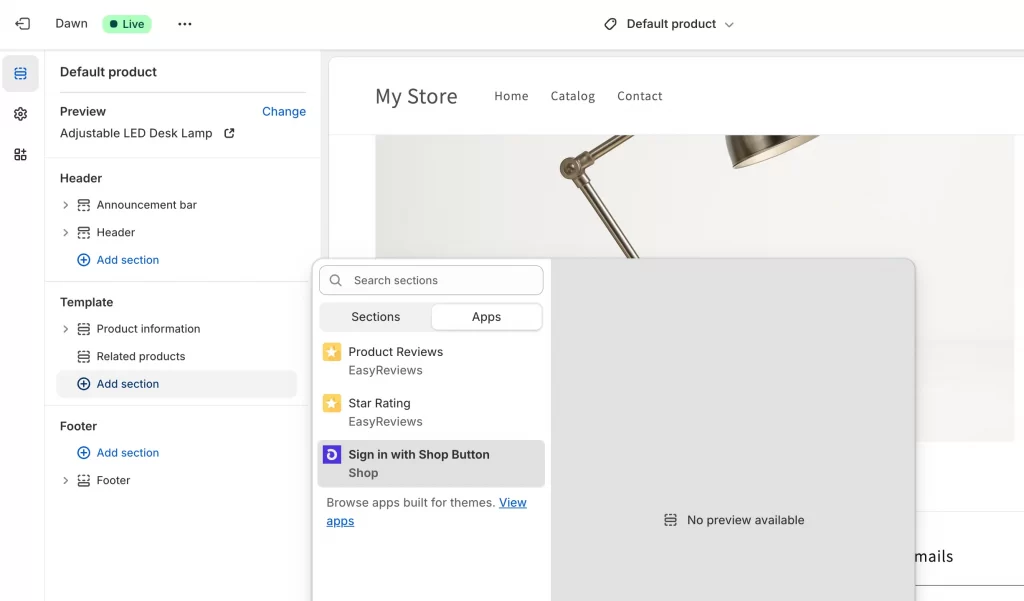Select the Announcement bar section icon
Image resolution: width=1024 pixels, height=601 pixels.
[84, 205]
